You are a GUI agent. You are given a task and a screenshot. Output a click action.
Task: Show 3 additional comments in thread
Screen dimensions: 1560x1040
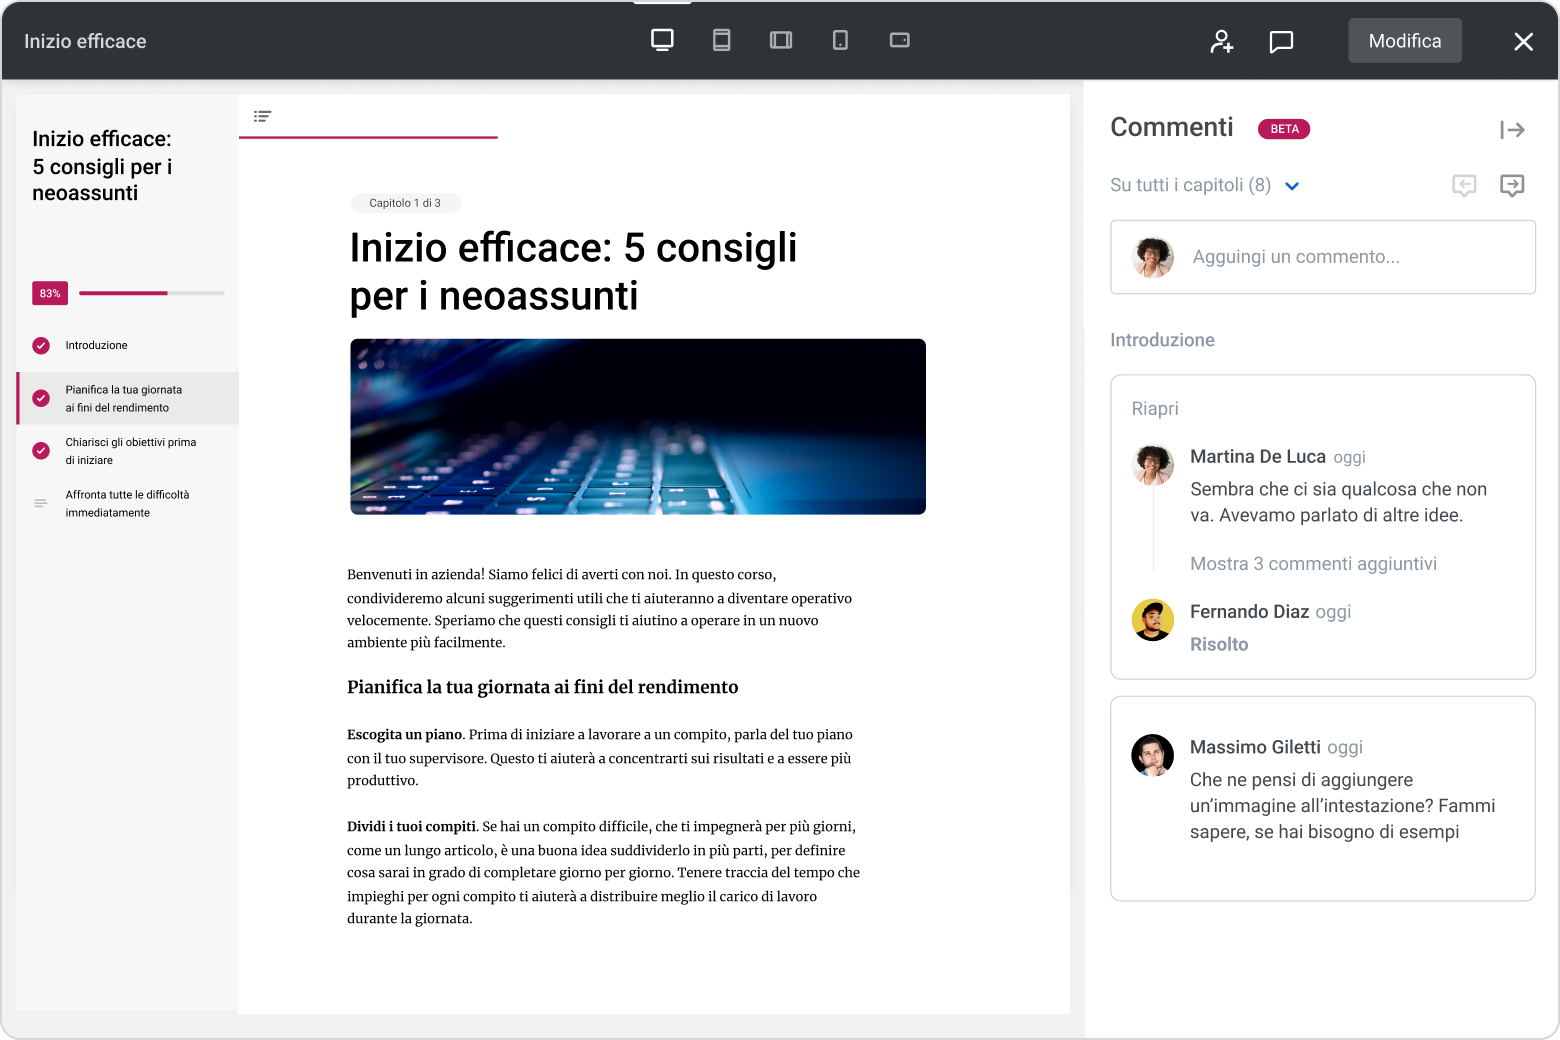[x=1313, y=563]
